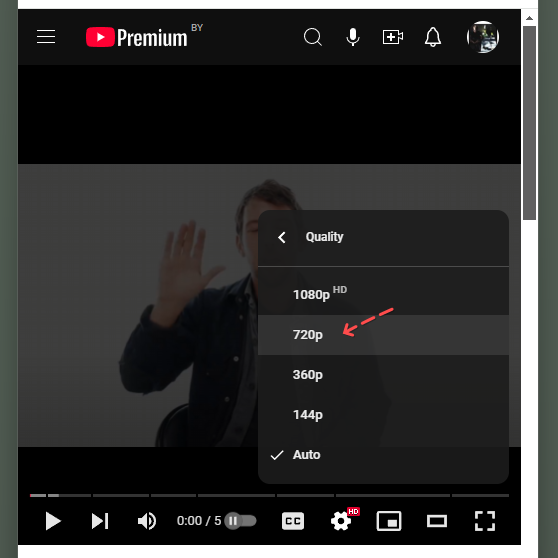Select 1080p HD quality

pyautogui.click(x=383, y=294)
